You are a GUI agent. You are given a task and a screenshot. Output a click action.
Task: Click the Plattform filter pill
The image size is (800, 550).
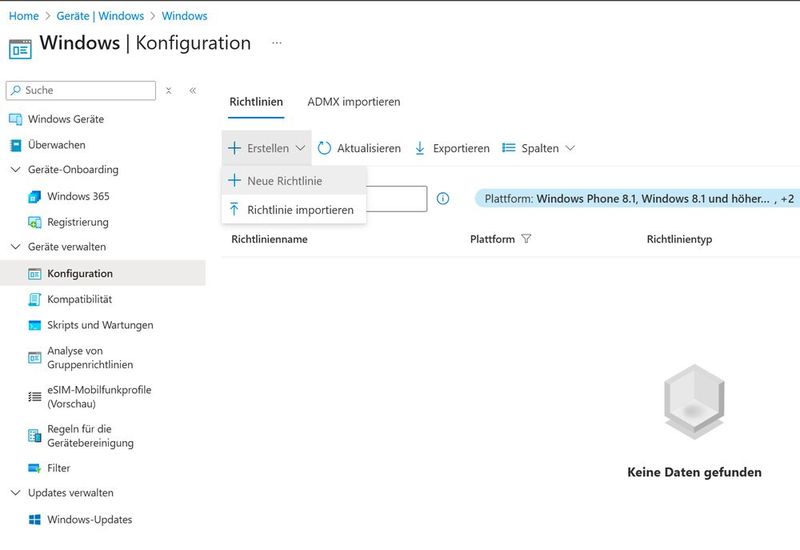point(638,198)
